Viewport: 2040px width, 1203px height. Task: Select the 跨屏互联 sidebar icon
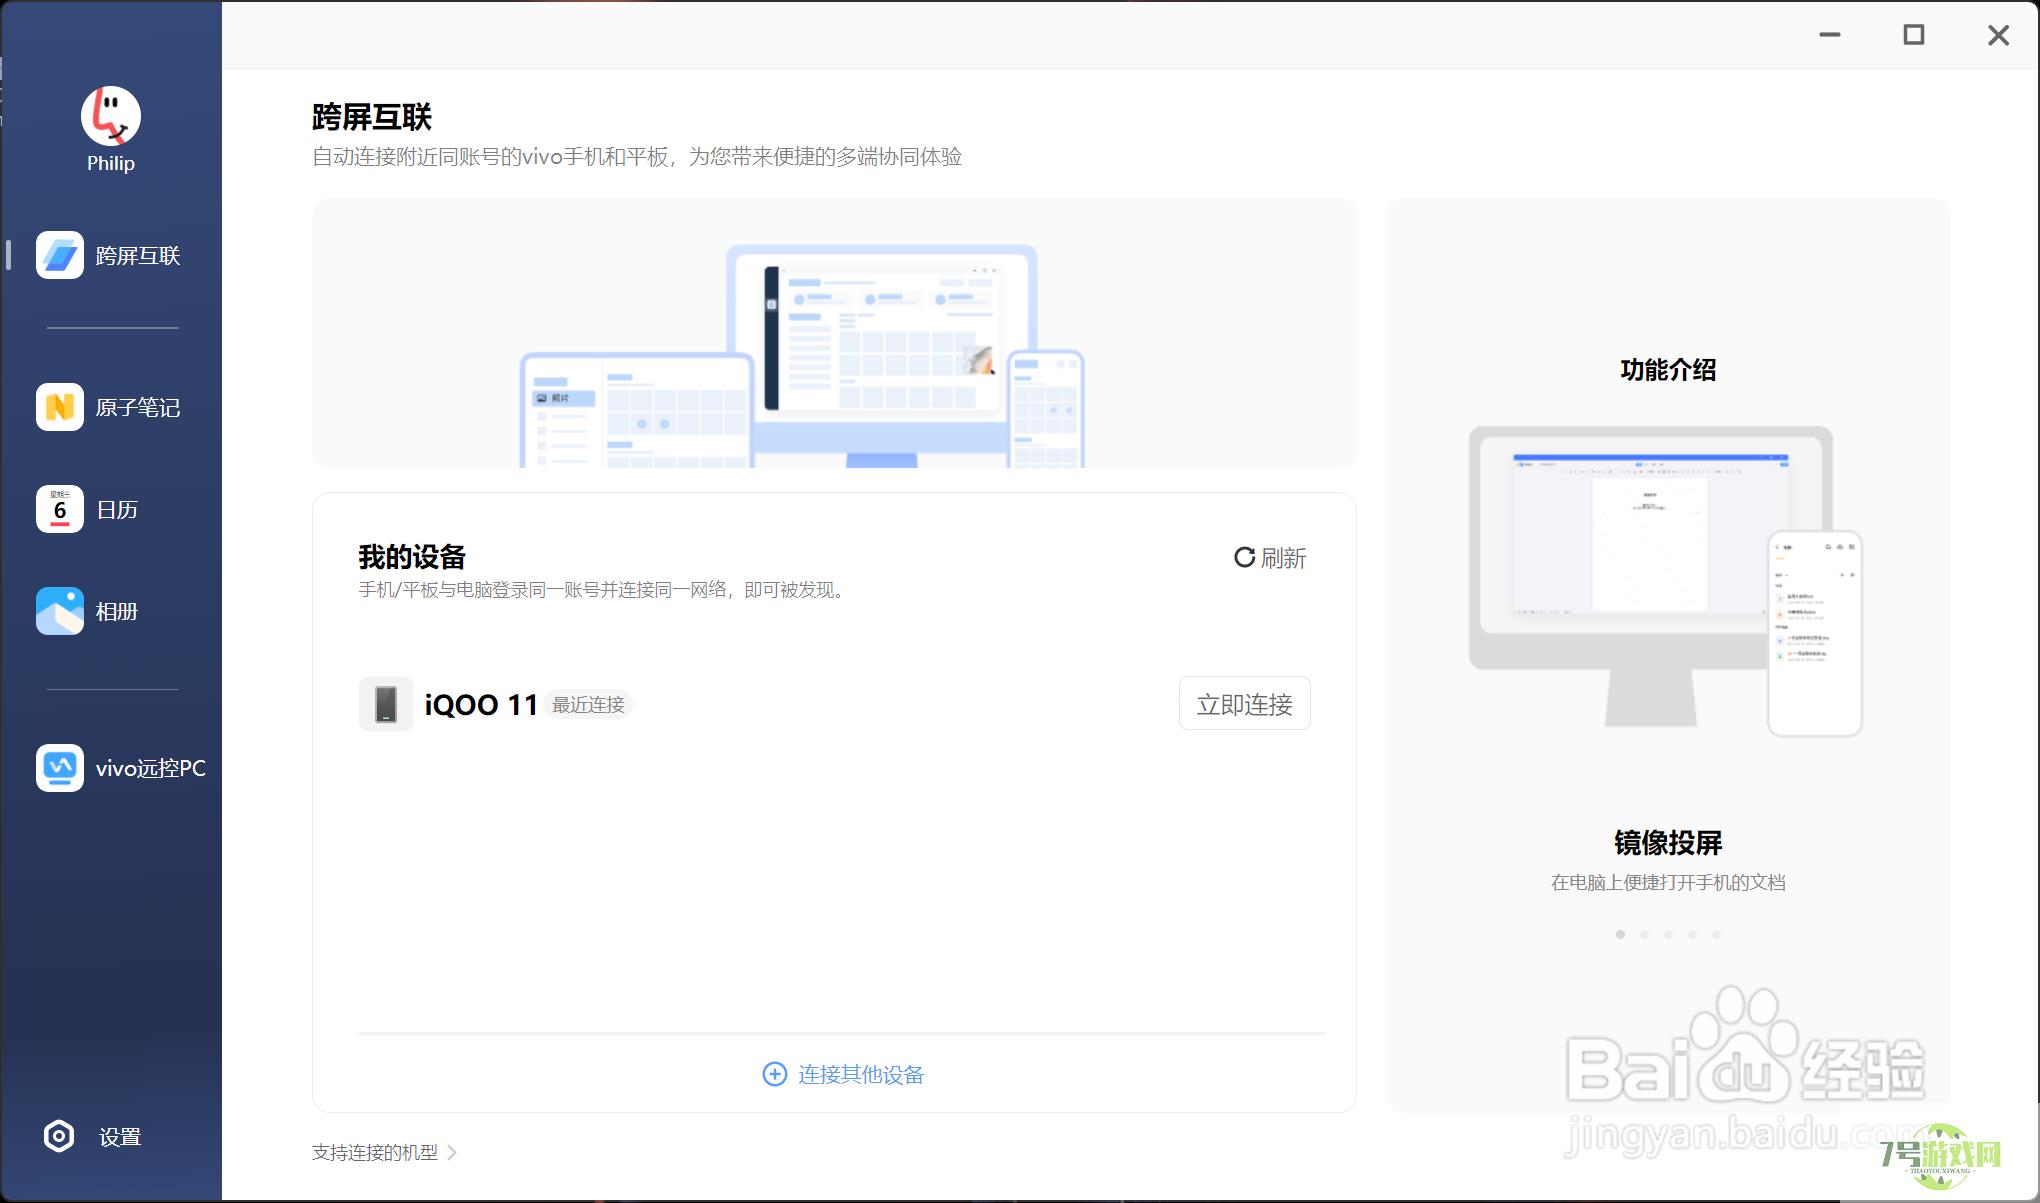(60, 255)
